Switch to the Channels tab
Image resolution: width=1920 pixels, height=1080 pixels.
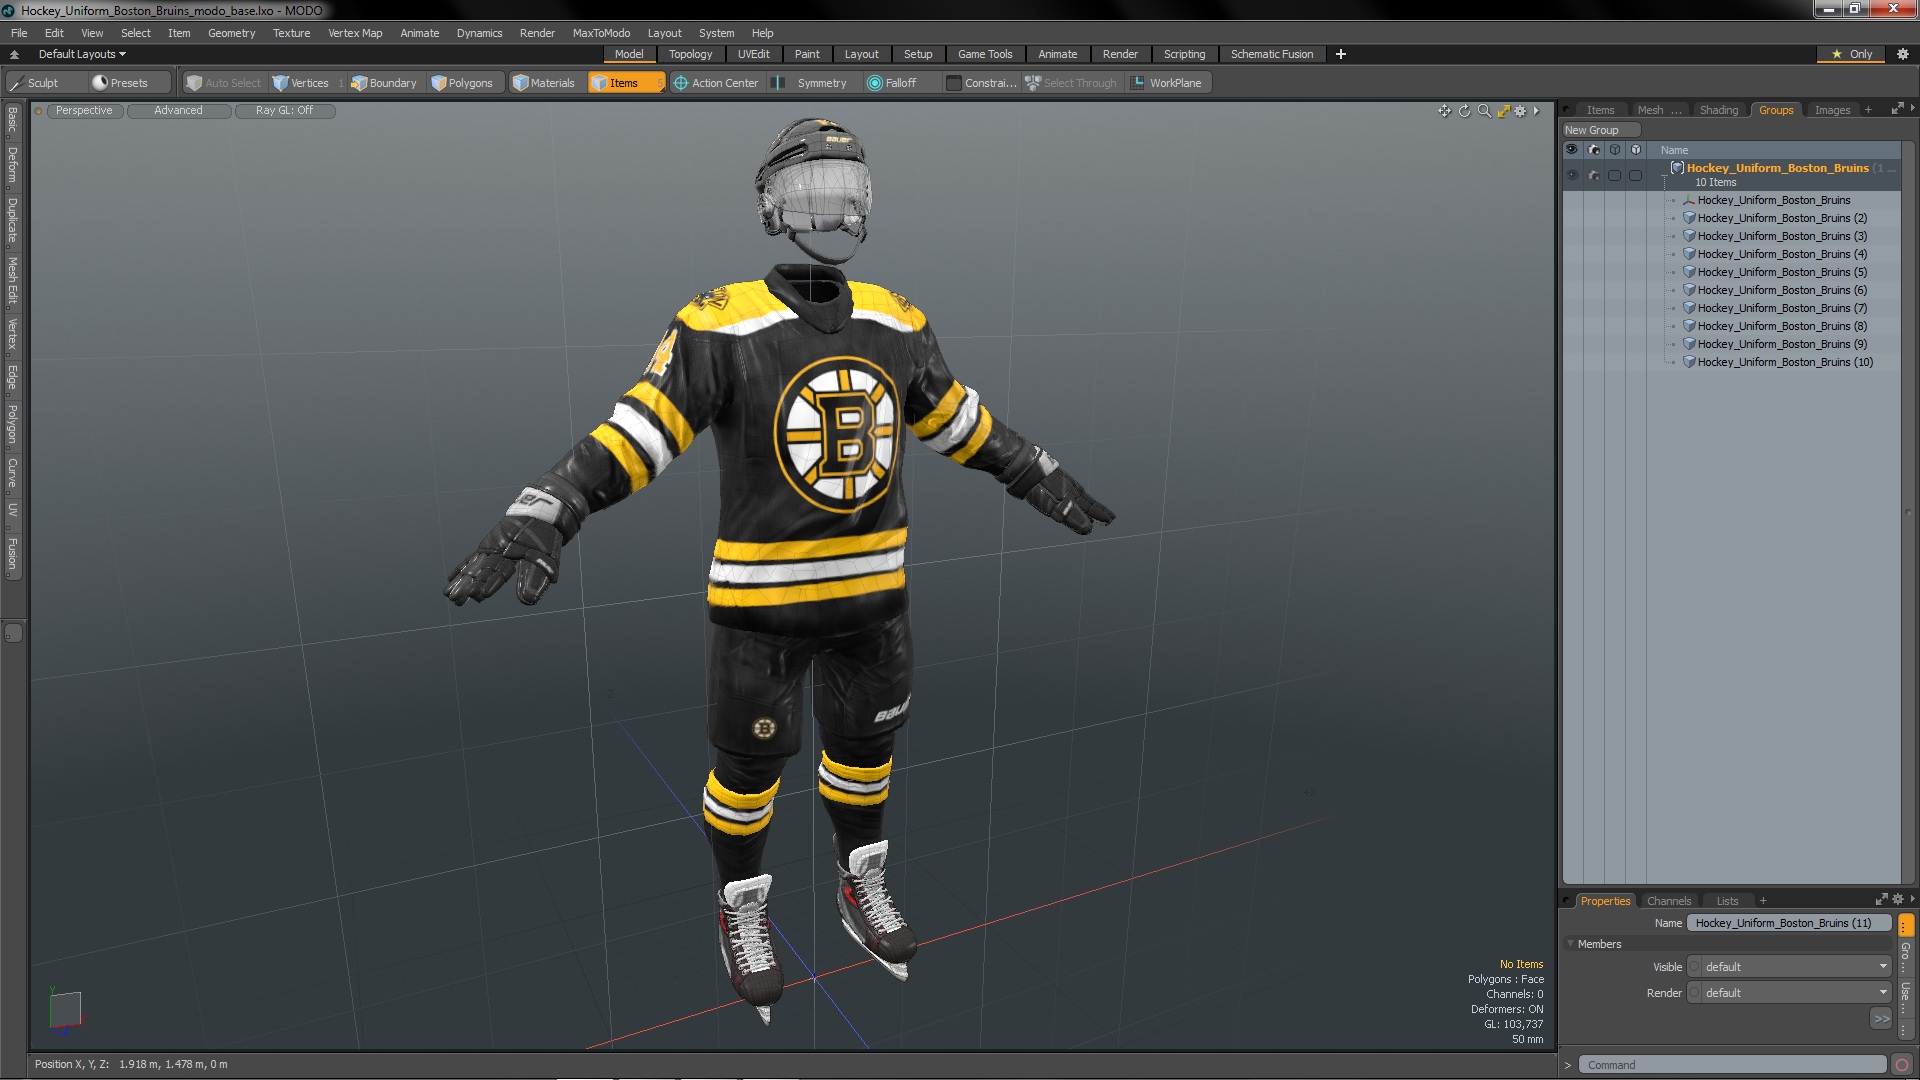click(1668, 901)
